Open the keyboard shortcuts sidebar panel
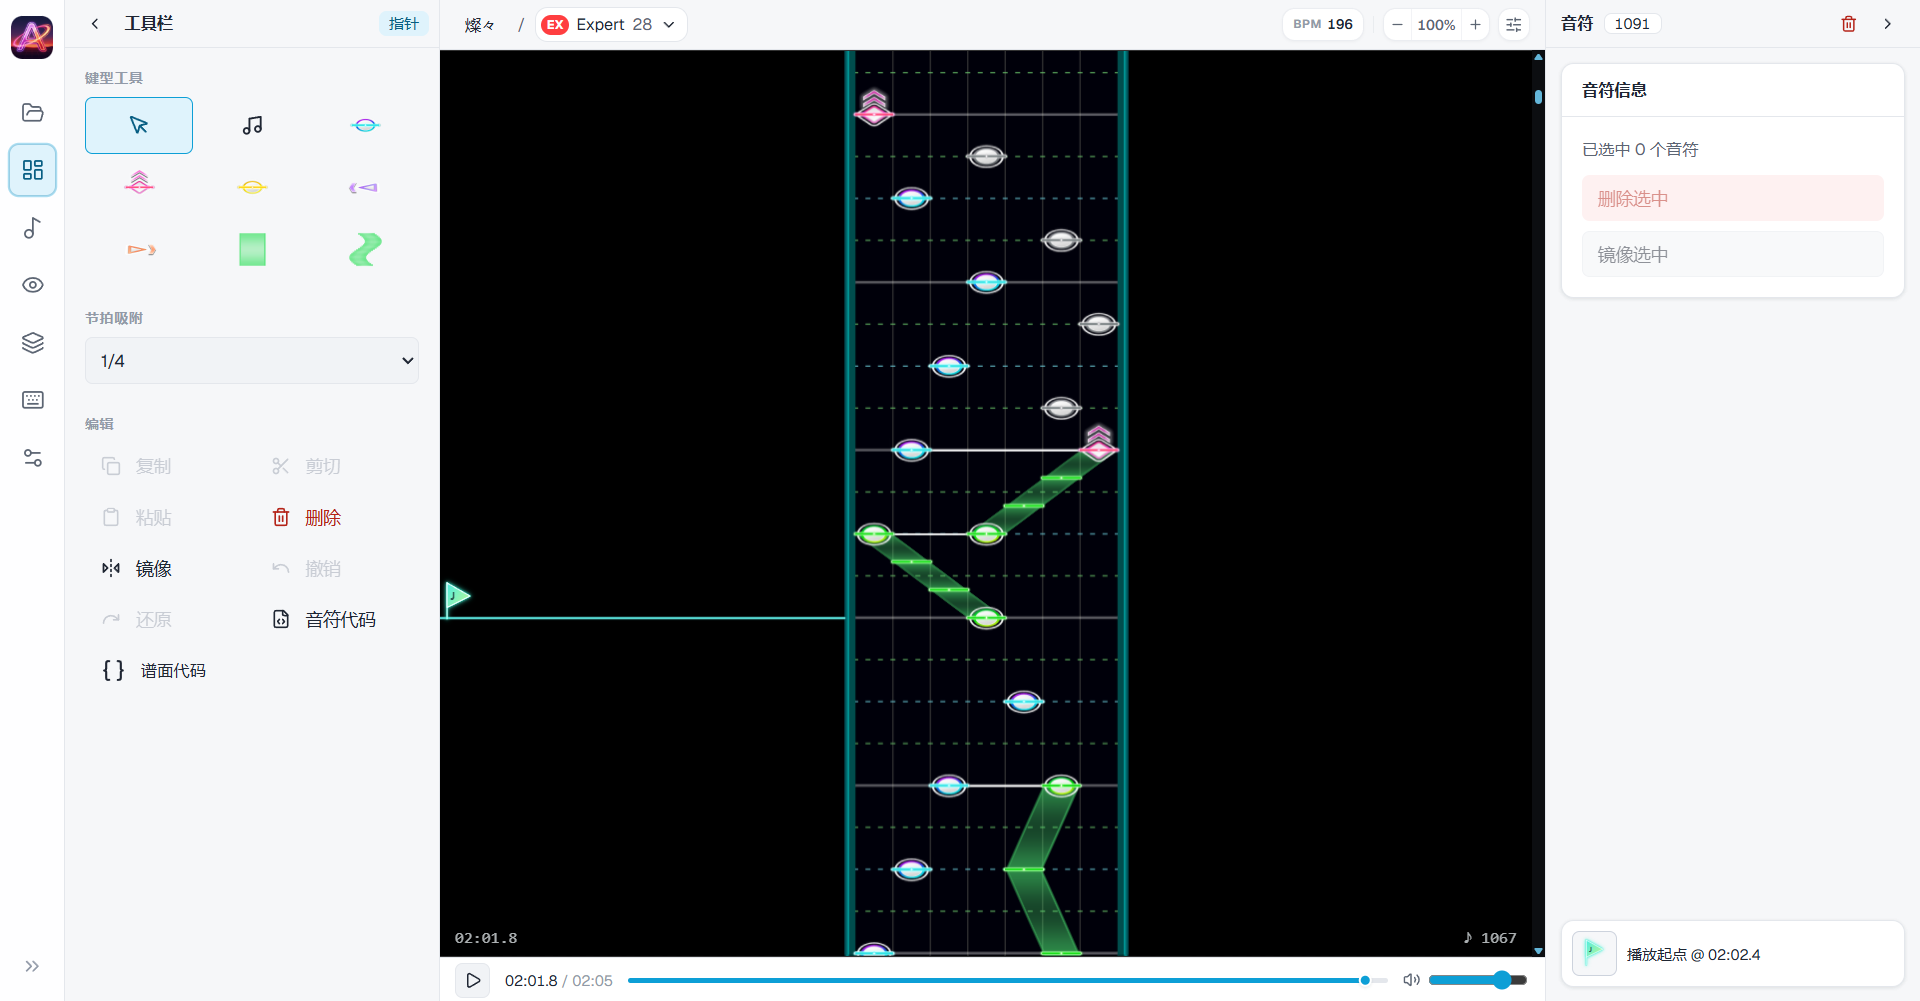This screenshot has width=1920, height=1001. [32, 400]
